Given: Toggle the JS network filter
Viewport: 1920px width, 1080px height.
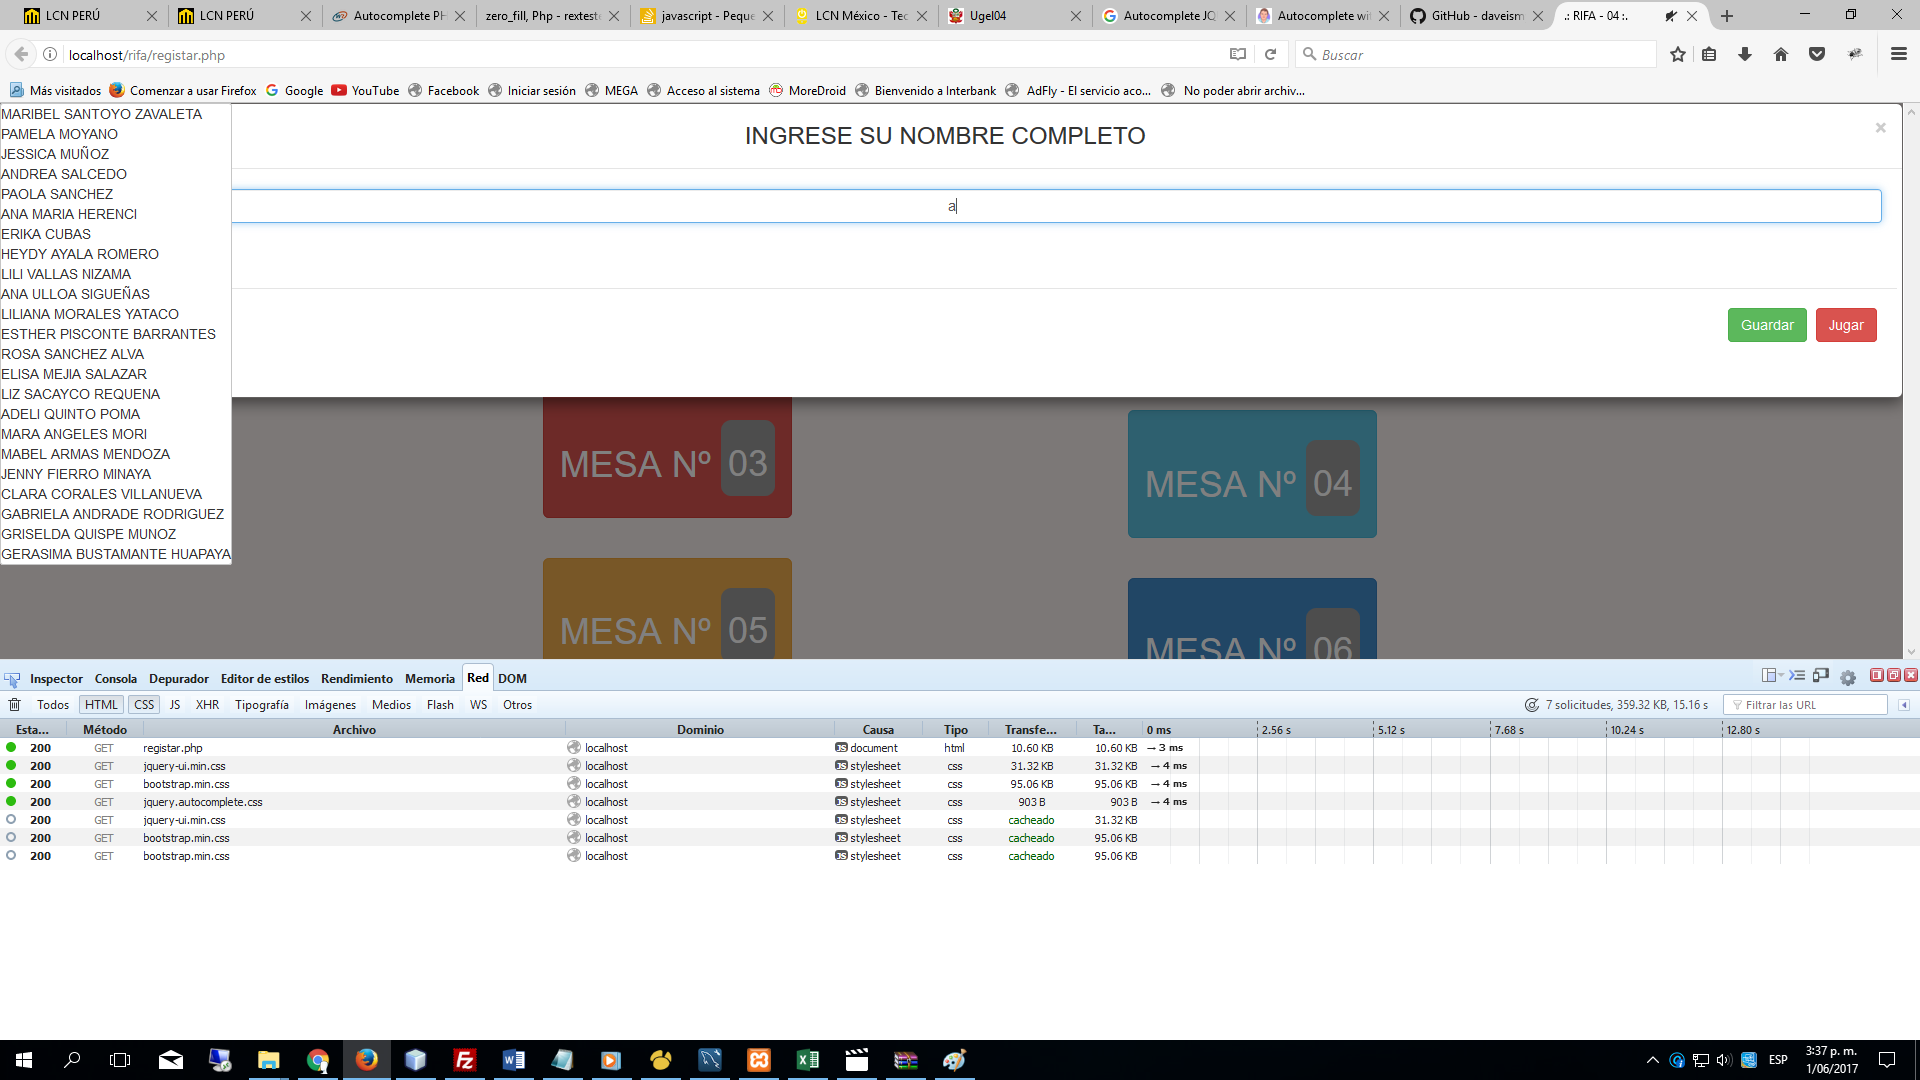Looking at the screenshot, I should pos(175,705).
